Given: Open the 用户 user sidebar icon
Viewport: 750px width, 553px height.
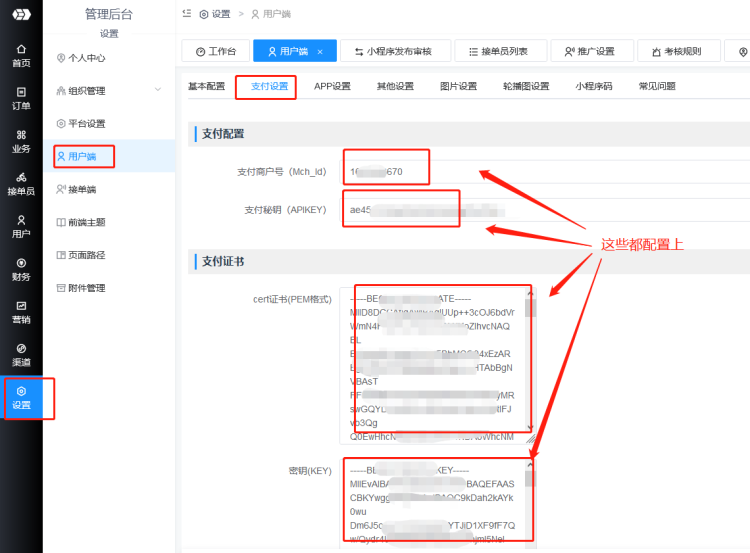Looking at the screenshot, I should pos(21,226).
